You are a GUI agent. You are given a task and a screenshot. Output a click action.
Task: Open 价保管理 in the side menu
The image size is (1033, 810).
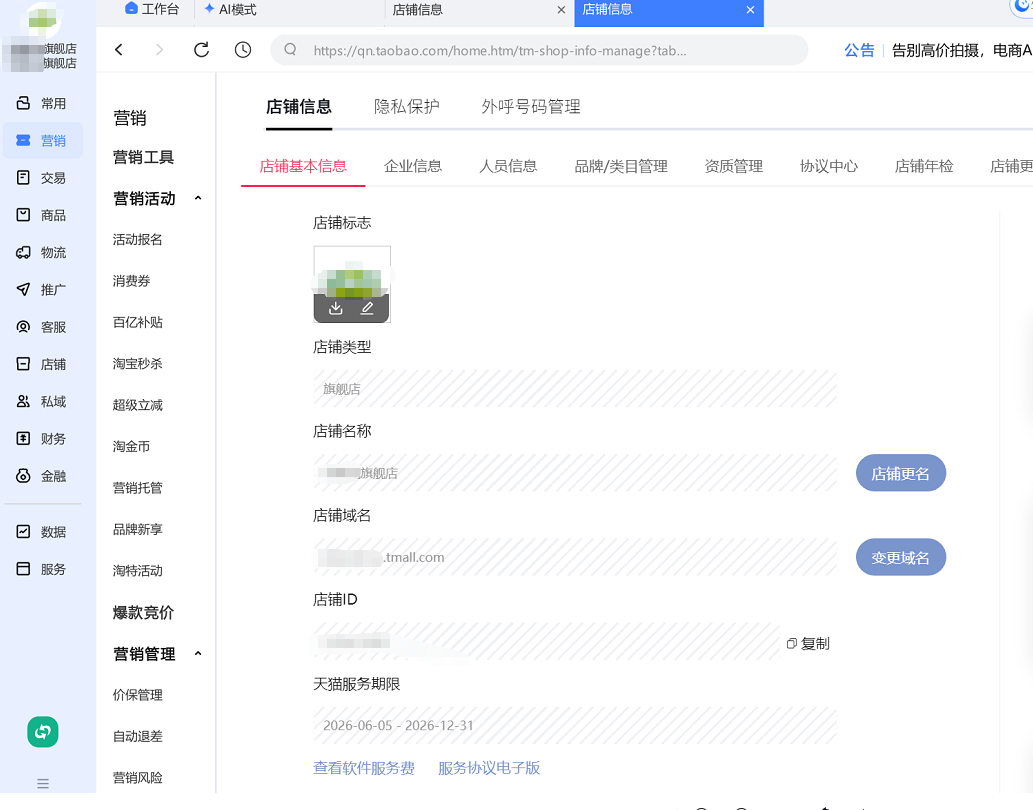[x=137, y=695]
